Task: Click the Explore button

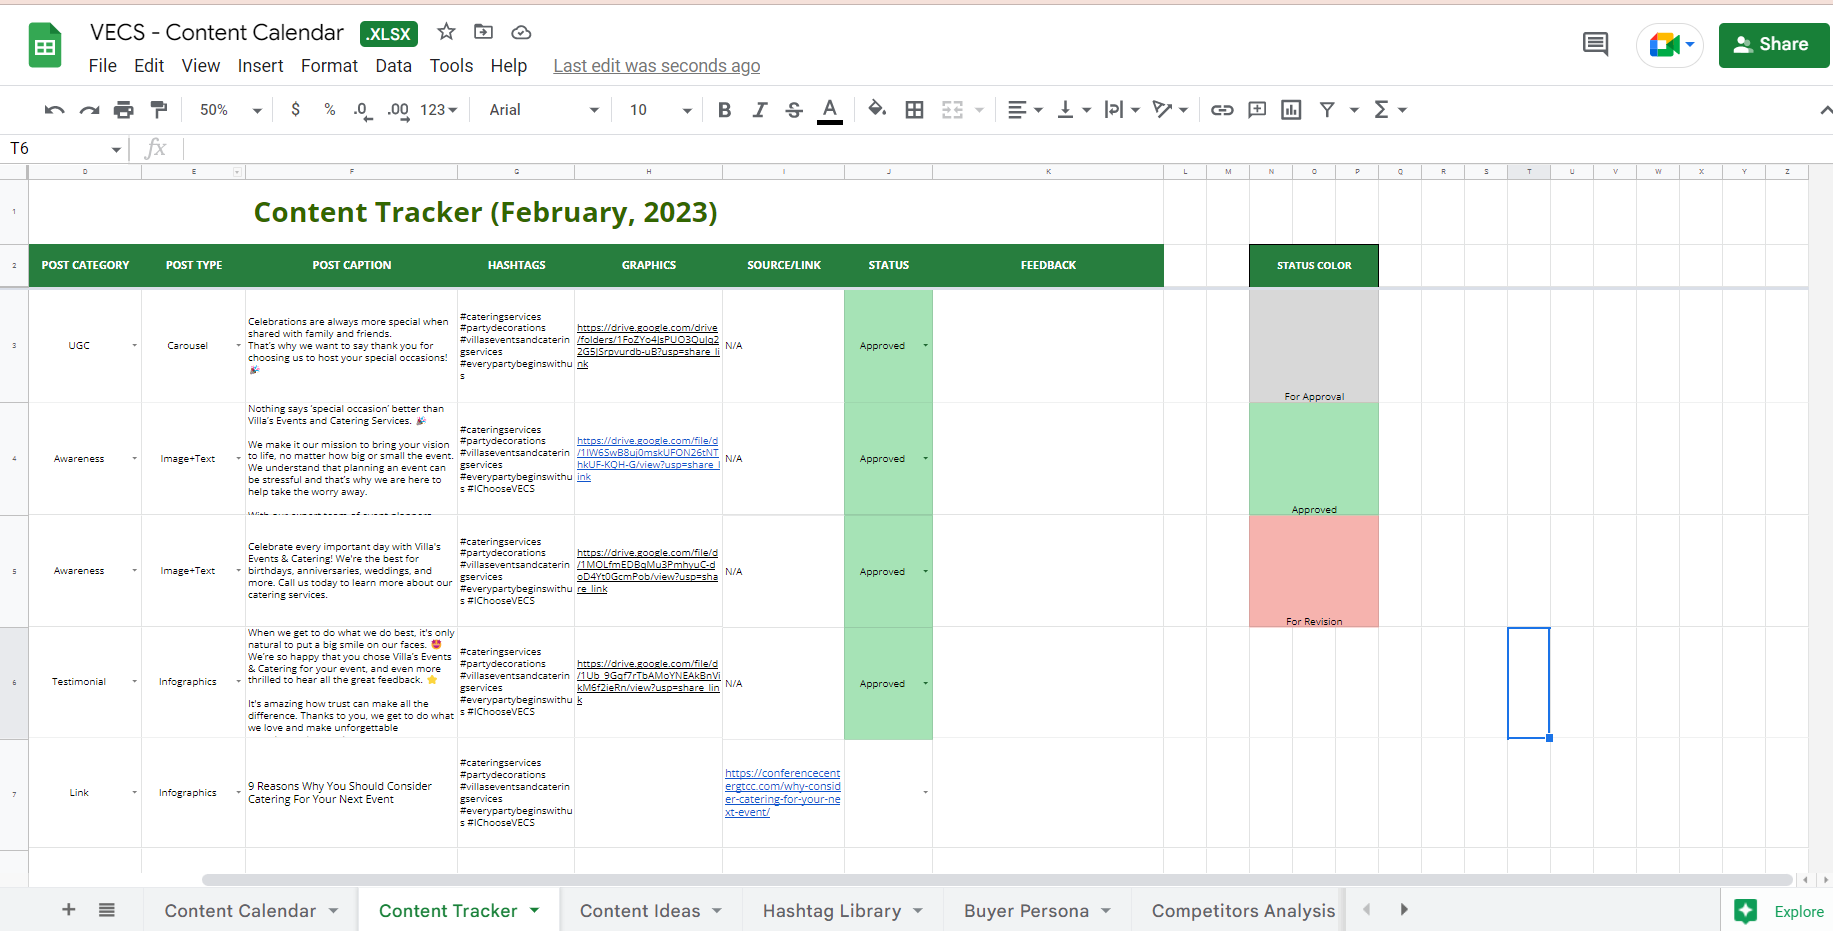Action: point(1780,911)
